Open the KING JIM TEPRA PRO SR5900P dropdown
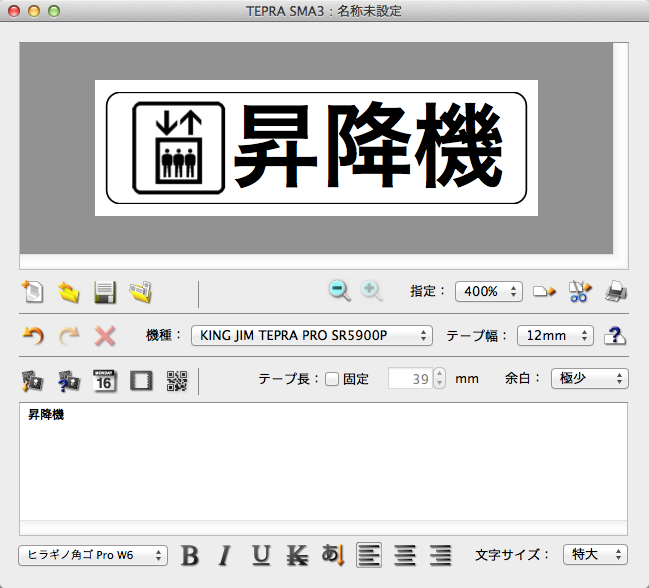 pos(312,335)
